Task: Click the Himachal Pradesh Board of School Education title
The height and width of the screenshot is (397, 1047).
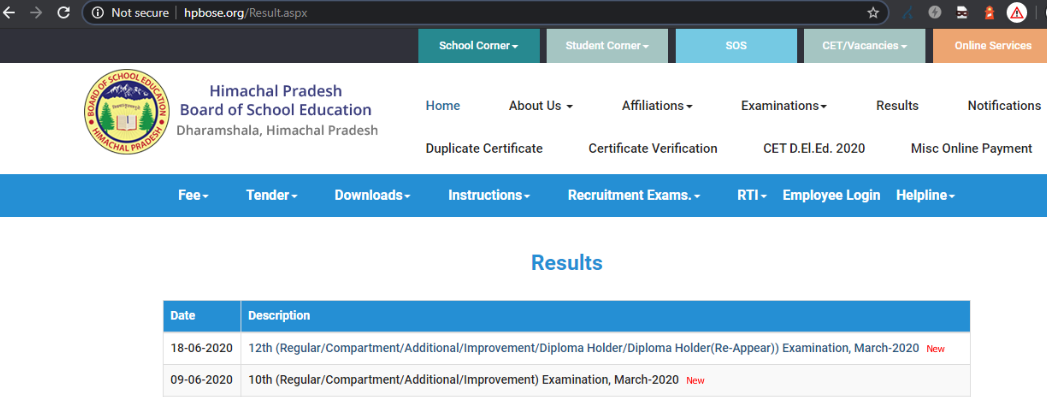Action: pos(276,100)
